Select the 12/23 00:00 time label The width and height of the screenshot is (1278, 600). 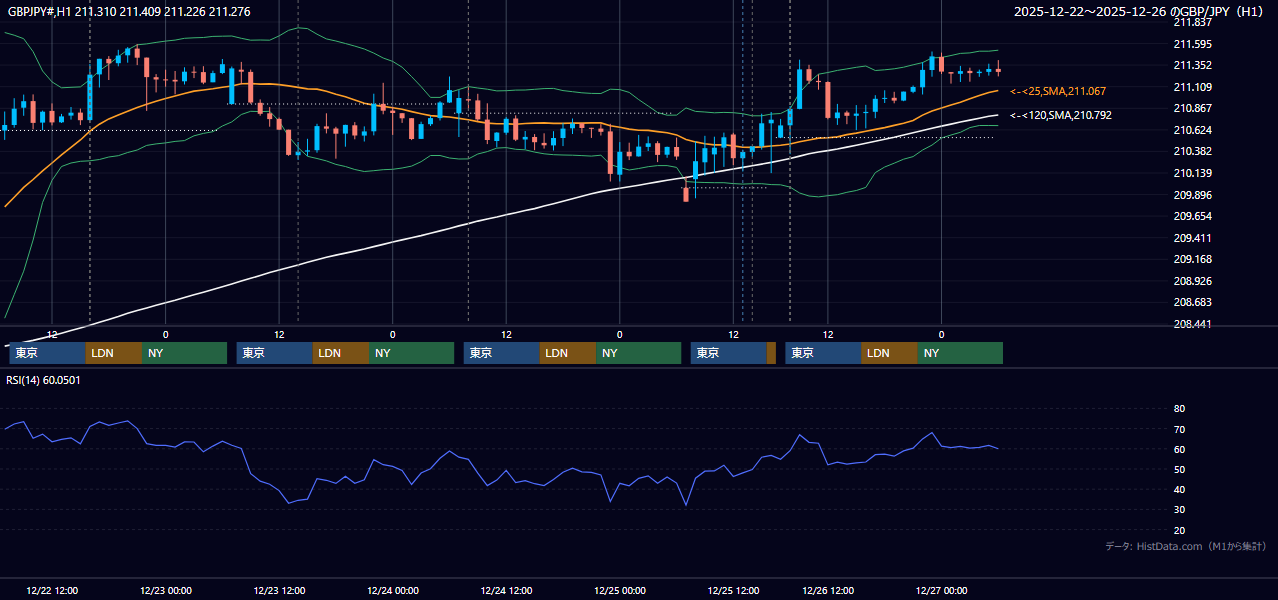(166, 590)
